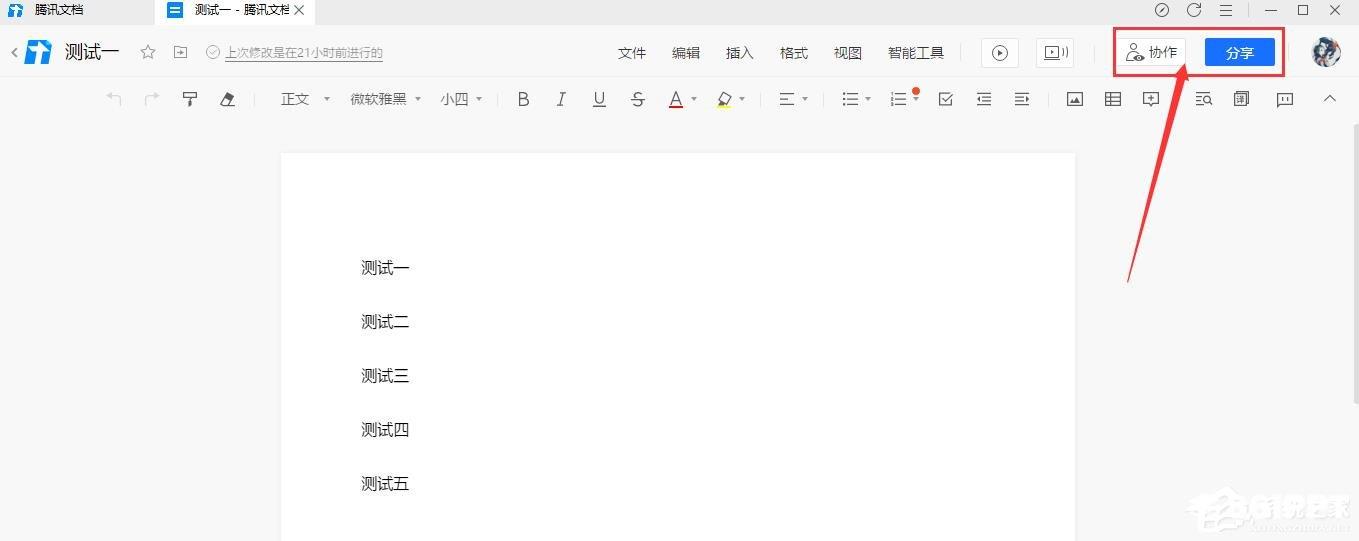Open the move-to-folder icon next to the star

click(x=180, y=52)
